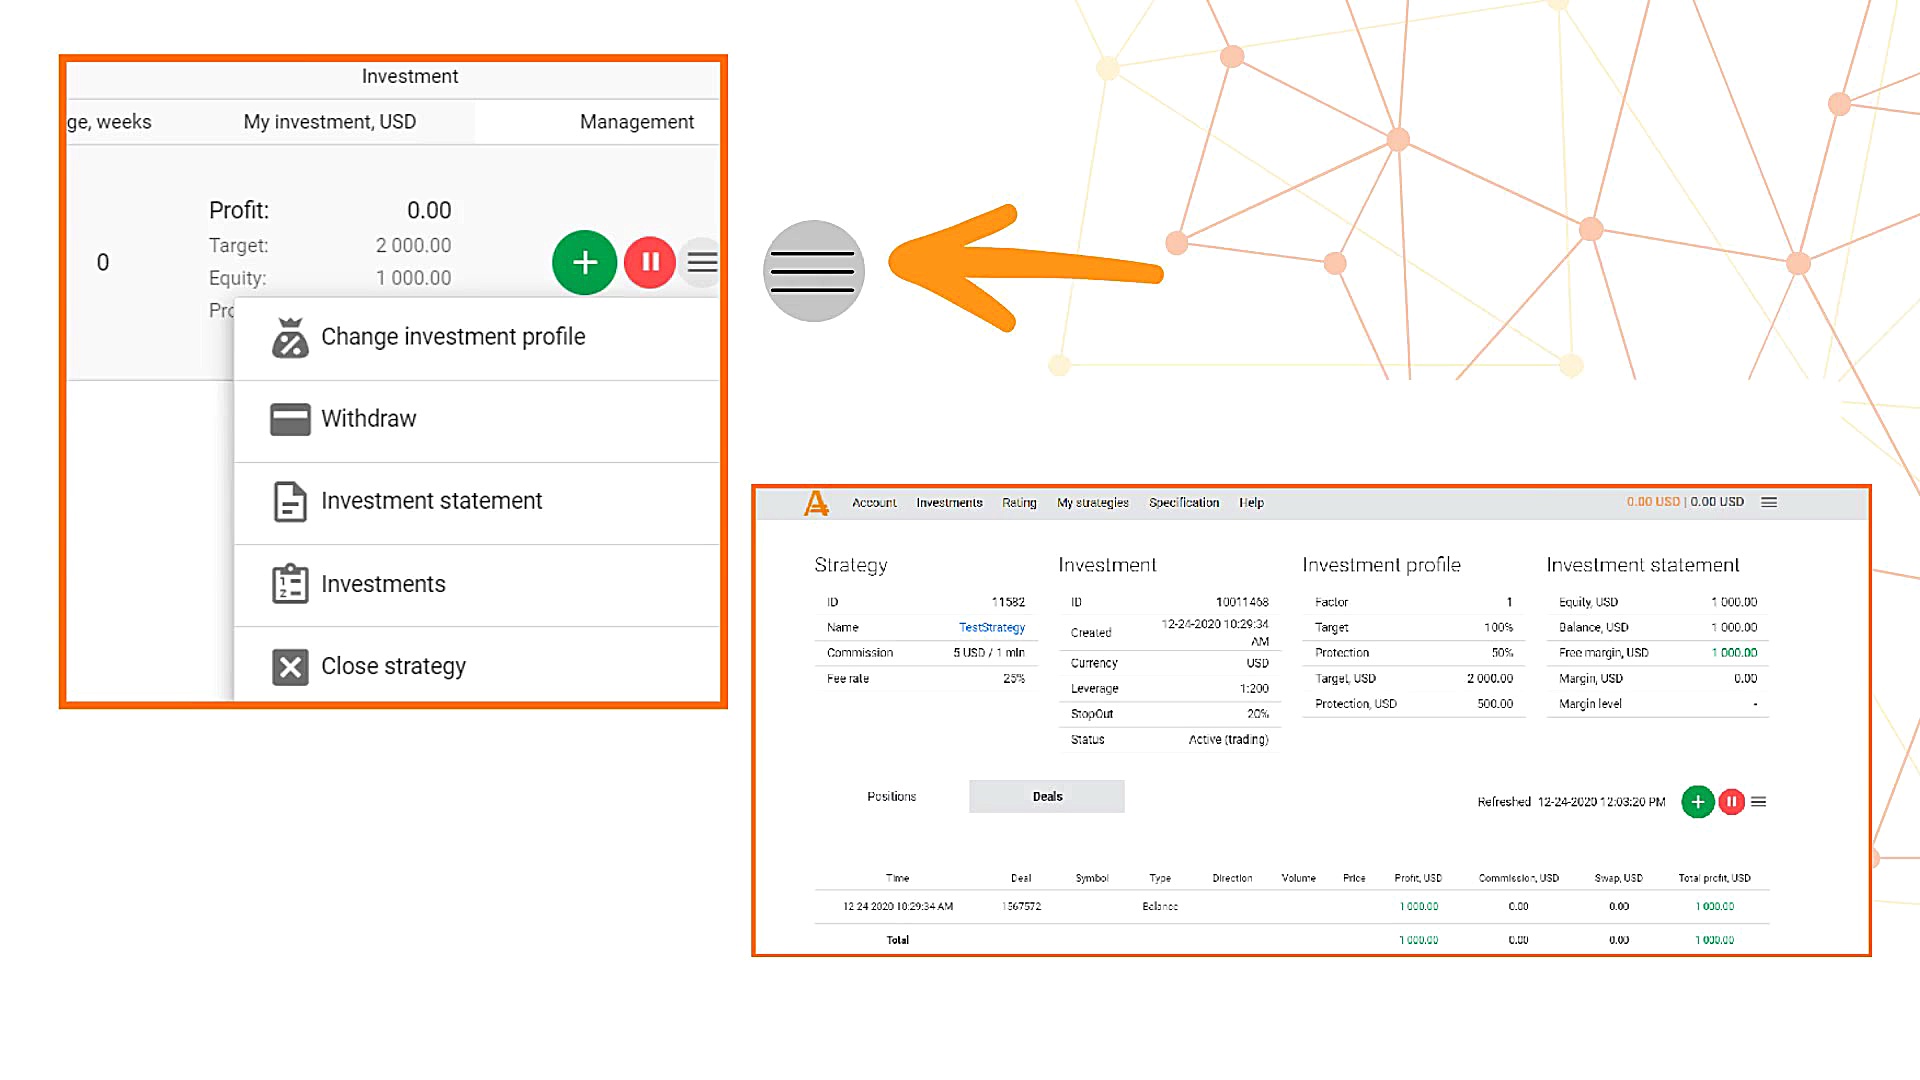Open the Specification page

[1184, 503]
